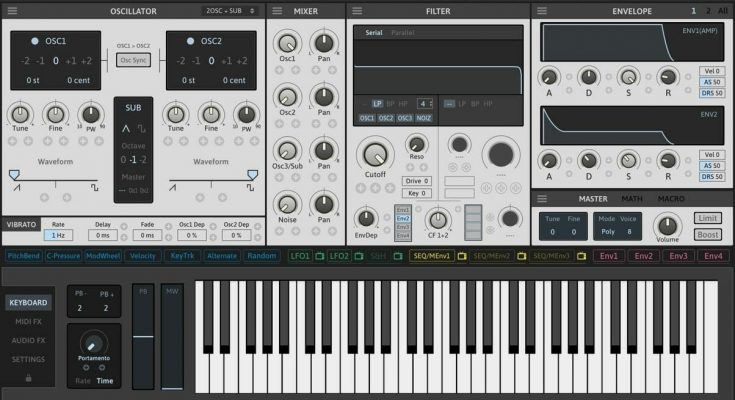The image size is (735, 400).
Task: Click the lock icon below Settings
Action: (28, 377)
